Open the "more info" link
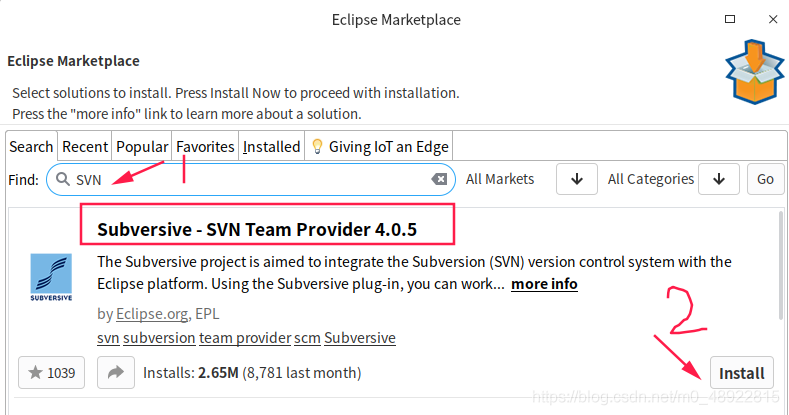The width and height of the screenshot is (789, 415). (544, 284)
